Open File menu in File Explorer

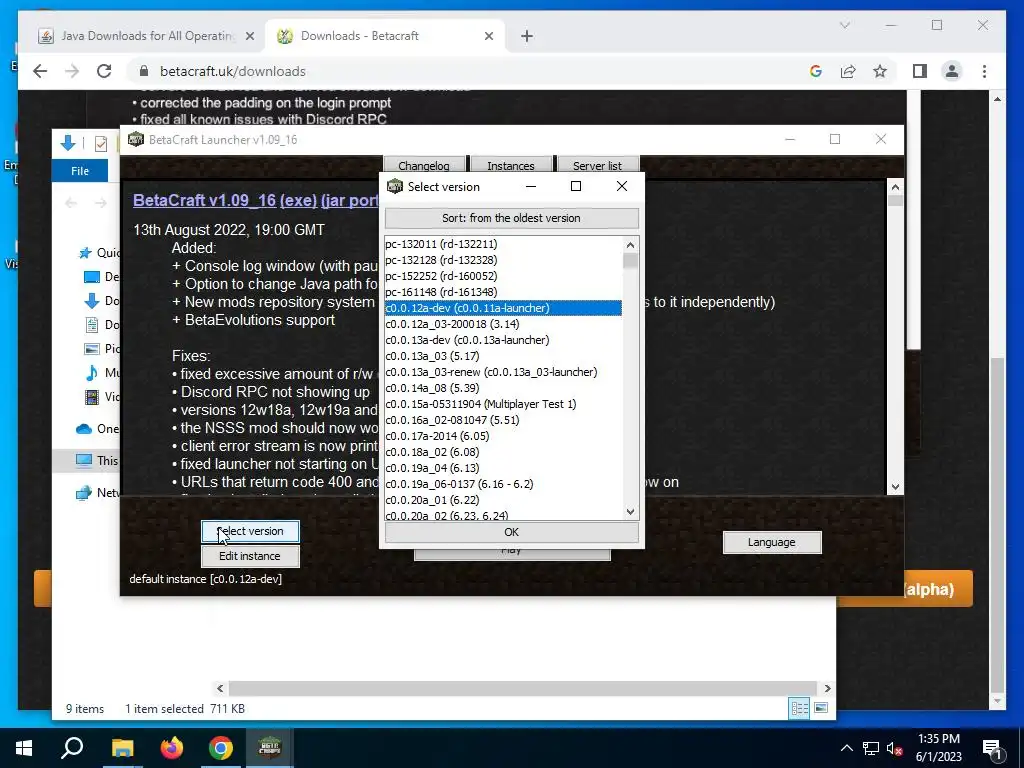(80, 170)
